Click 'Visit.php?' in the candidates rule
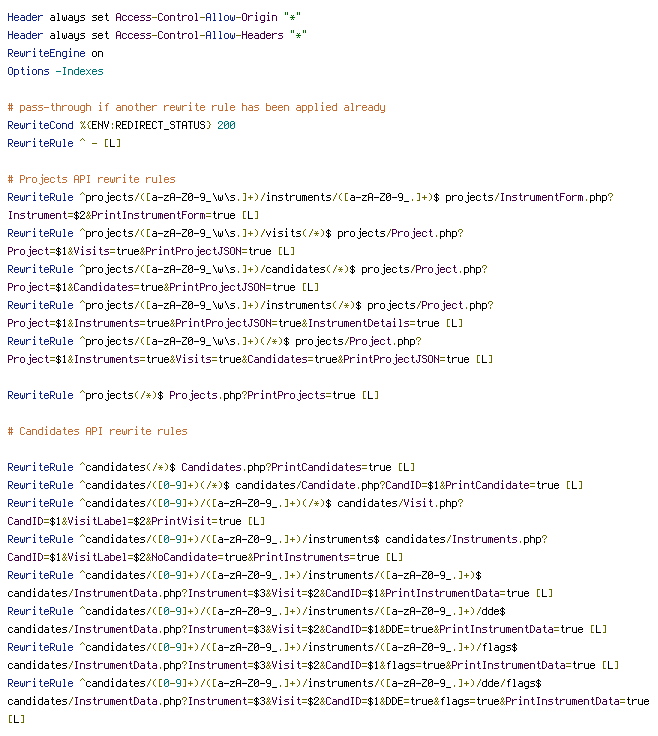 point(433,503)
